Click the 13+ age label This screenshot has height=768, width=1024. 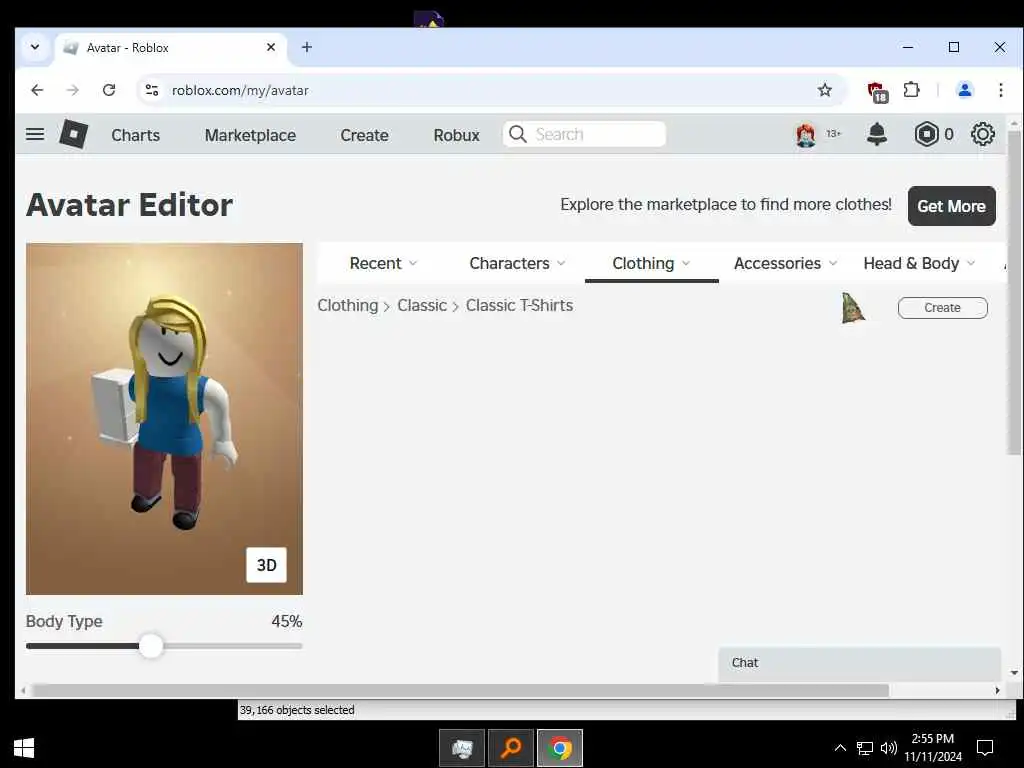click(833, 134)
